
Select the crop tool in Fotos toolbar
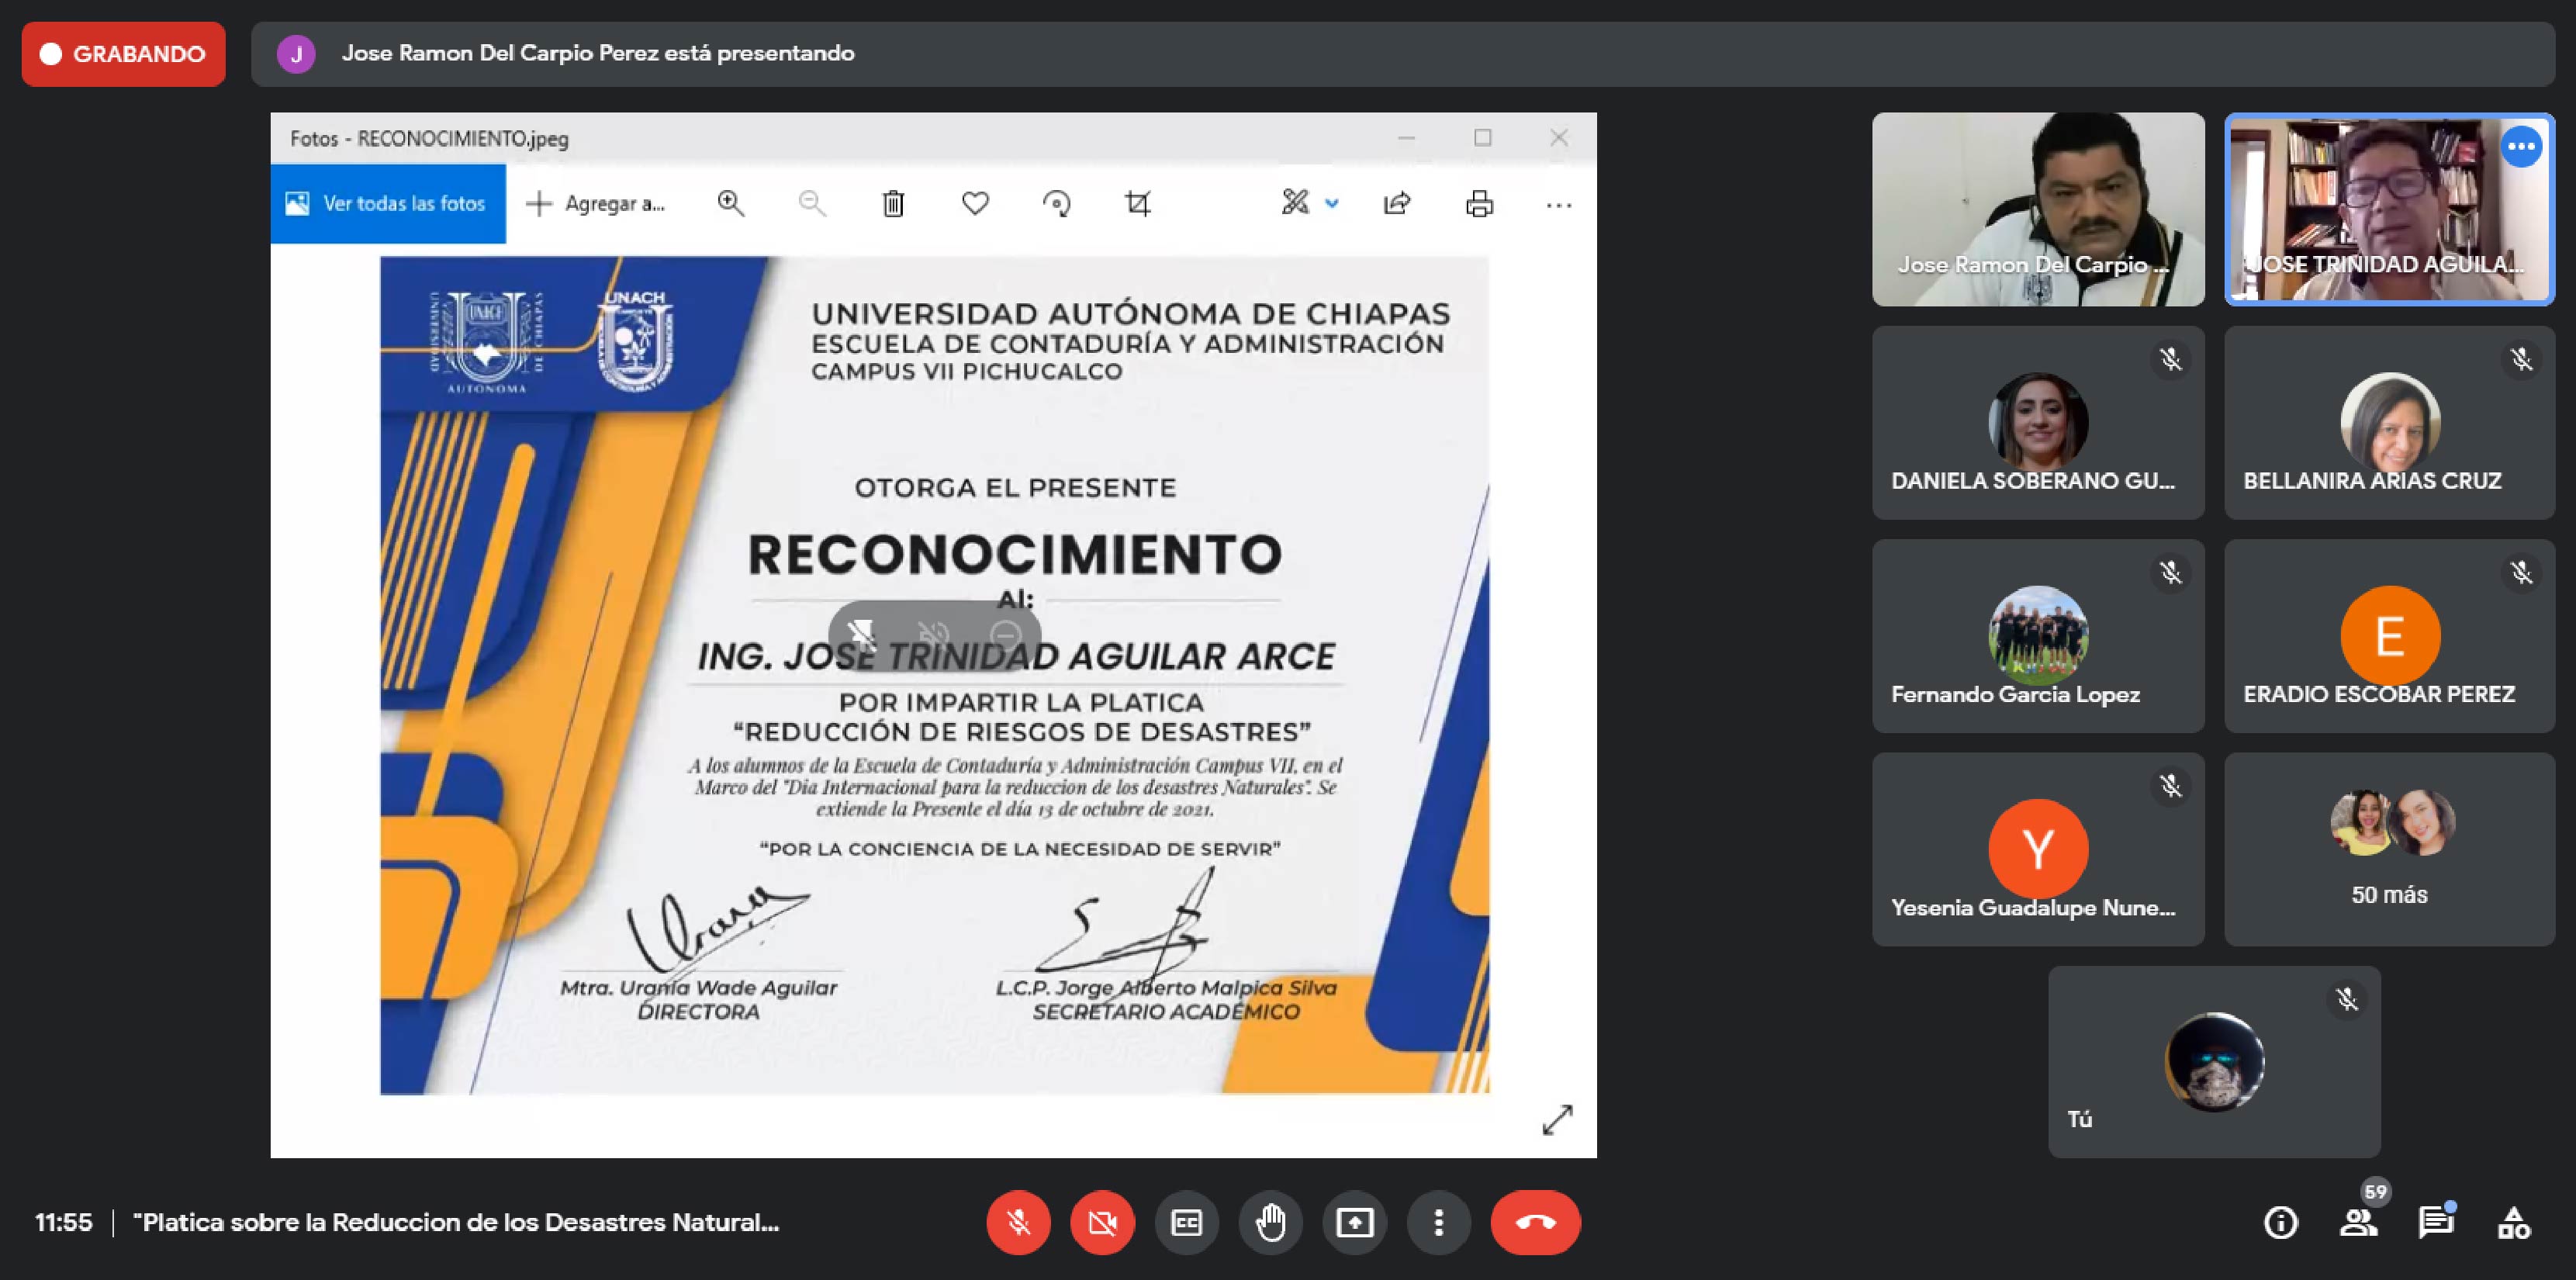[1138, 204]
